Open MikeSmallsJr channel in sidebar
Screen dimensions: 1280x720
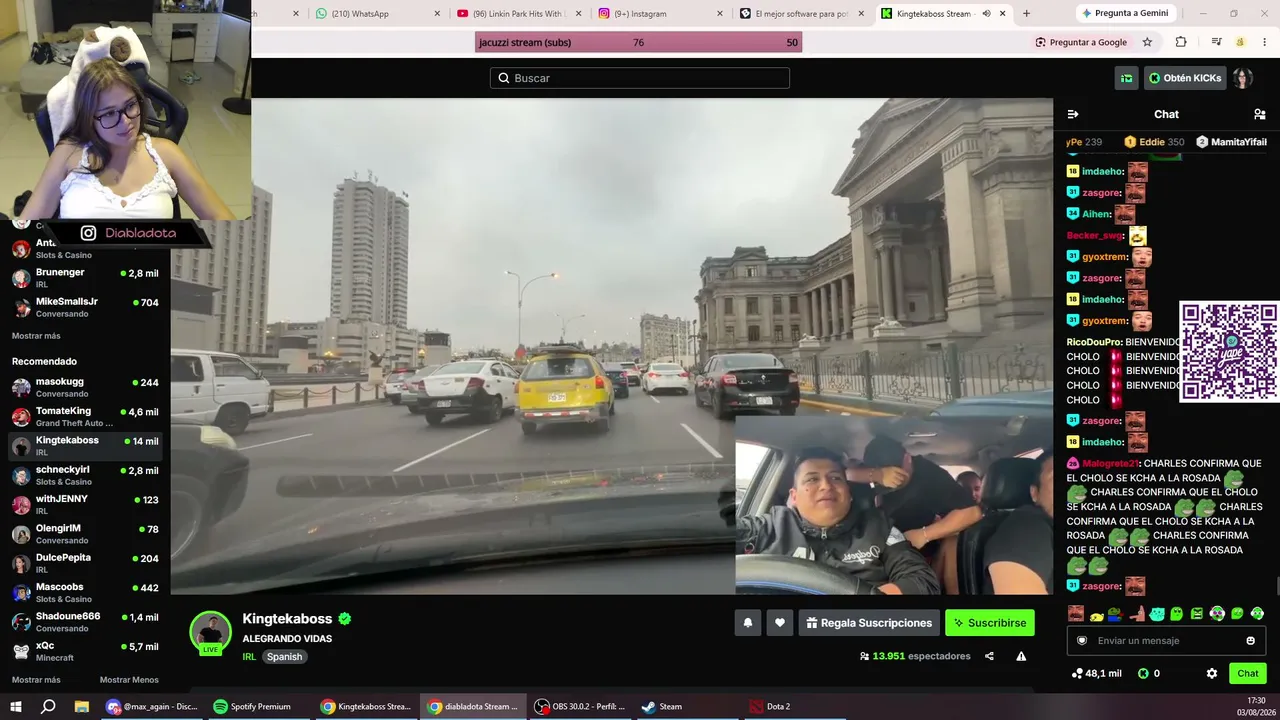pos(85,307)
